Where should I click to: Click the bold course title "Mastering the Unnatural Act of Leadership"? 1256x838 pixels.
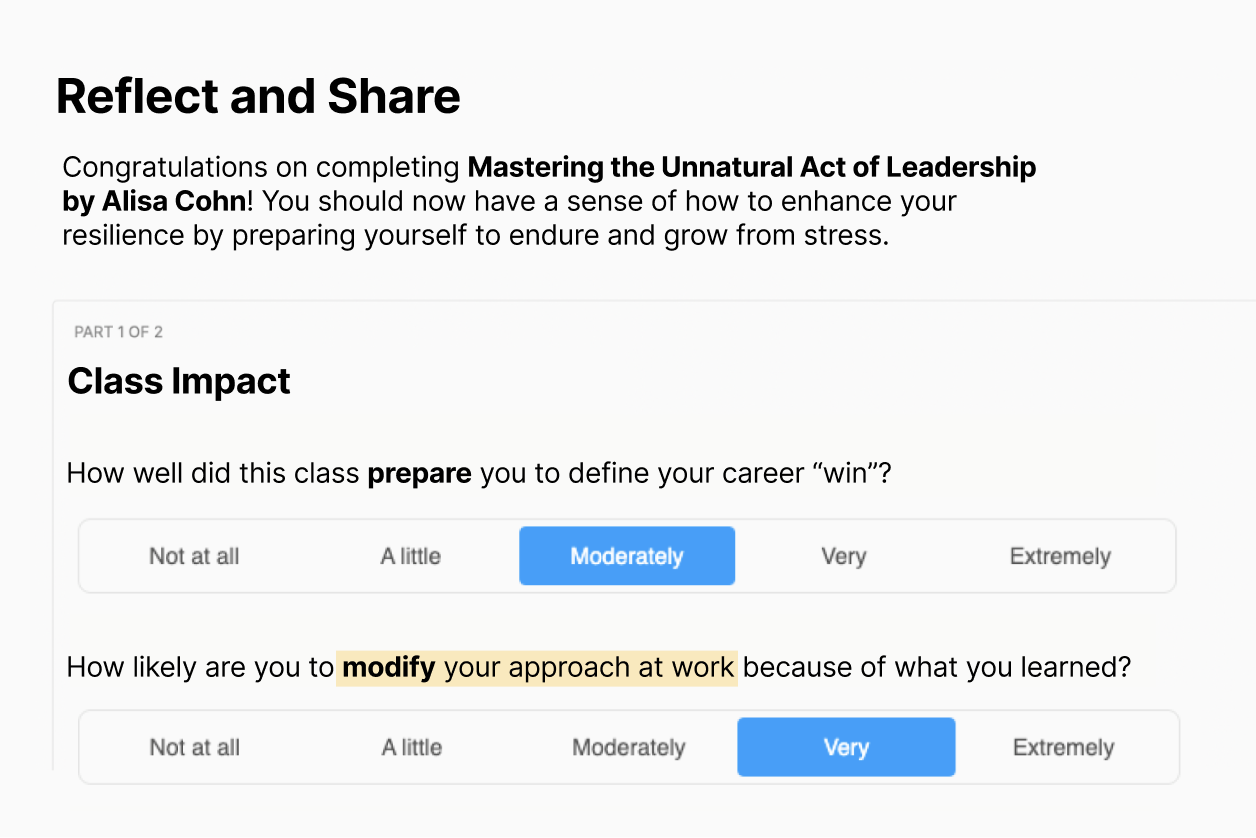click(751, 167)
